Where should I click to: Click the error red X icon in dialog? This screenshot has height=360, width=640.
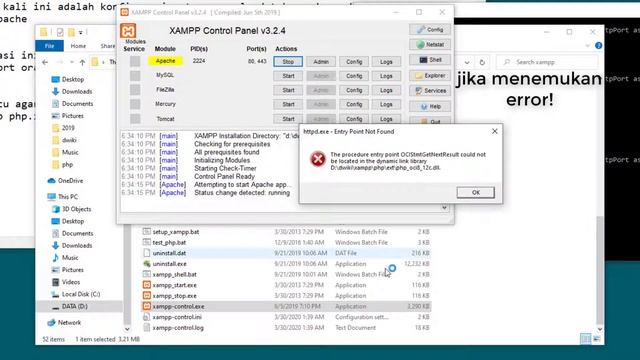(x=318, y=159)
